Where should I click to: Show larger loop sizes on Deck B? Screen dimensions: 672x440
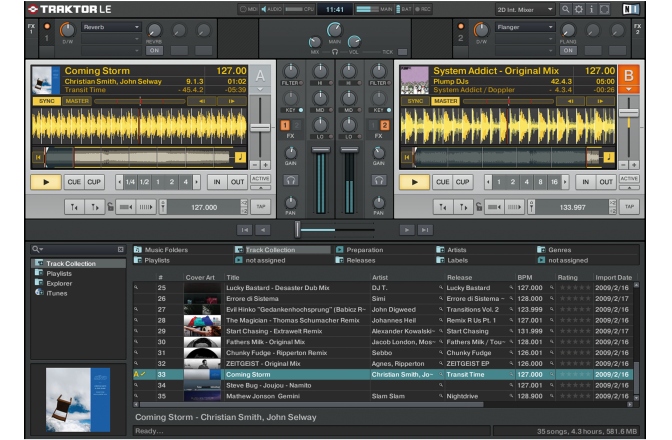coord(565,182)
